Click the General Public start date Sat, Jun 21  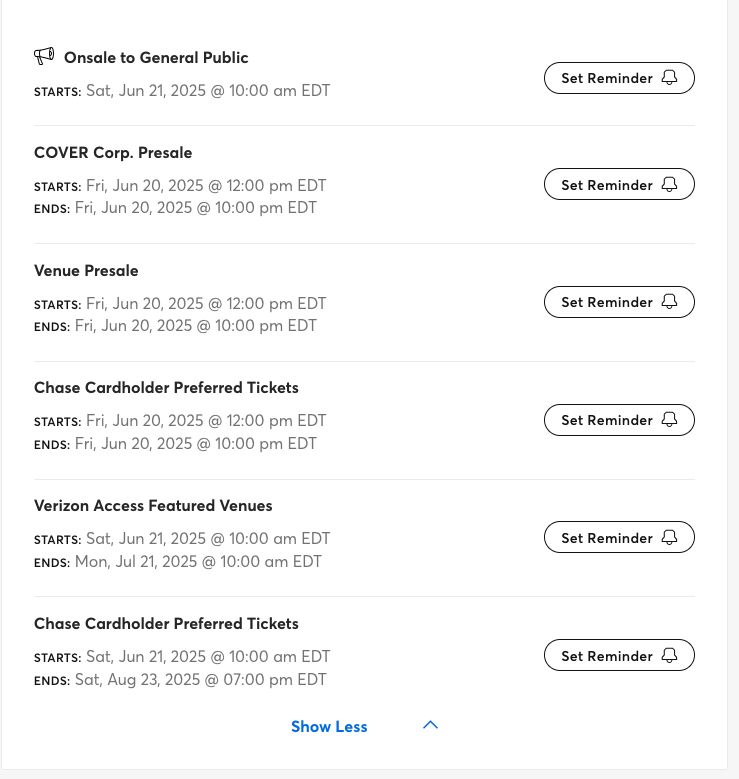pyautogui.click(x=208, y=91)
